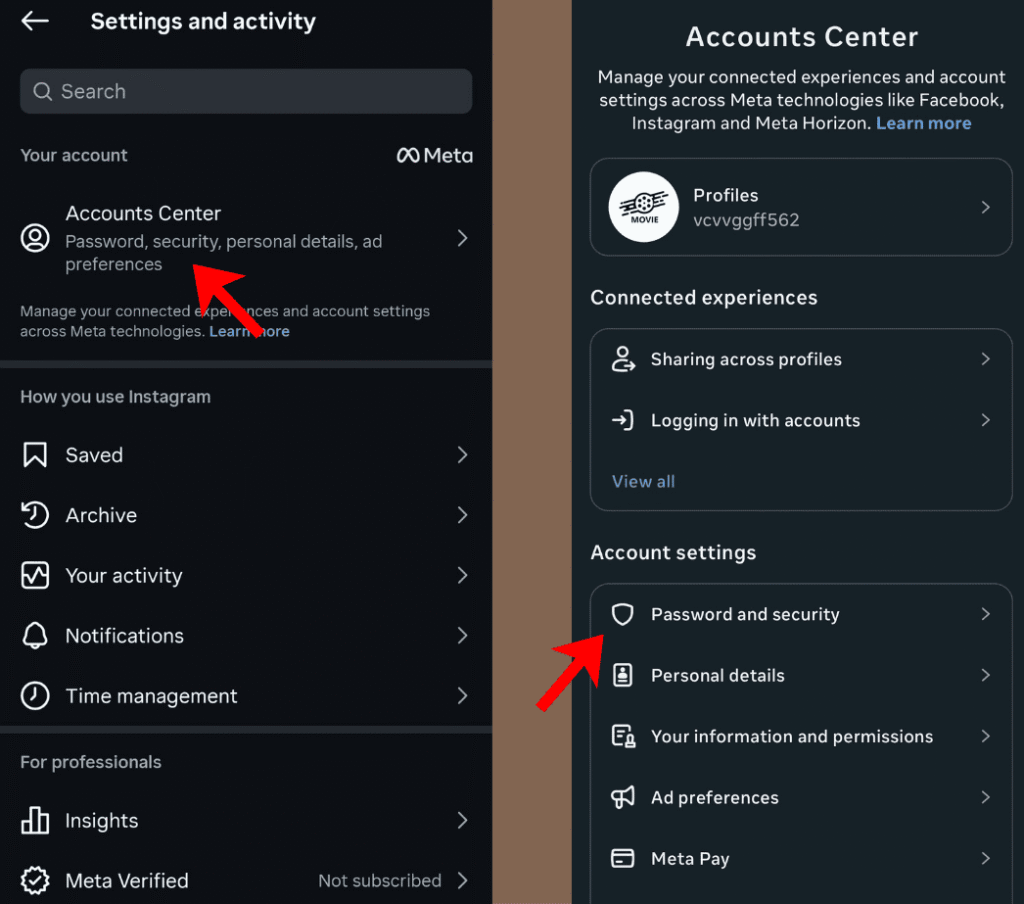Click the Password and security shield icon

[623, 614]
